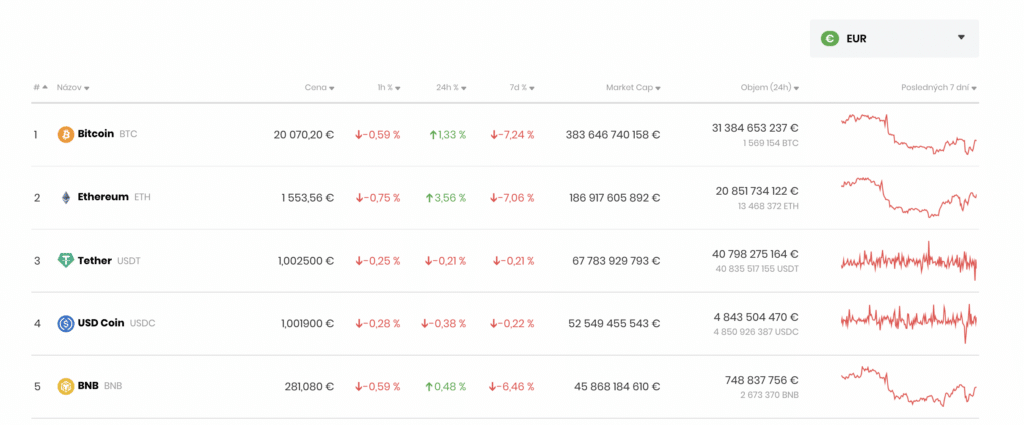Click Bitcoin 7d change -7,24 %
Image resolution: width=1024 pixels, height=425 pixels.
click(x=512, y=134)
